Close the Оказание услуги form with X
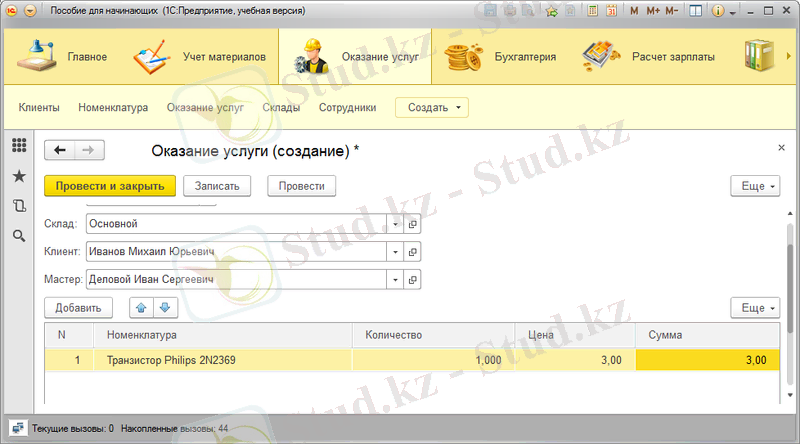The height and width of the screenshot is (444, 800). click(x=781, y=147)
